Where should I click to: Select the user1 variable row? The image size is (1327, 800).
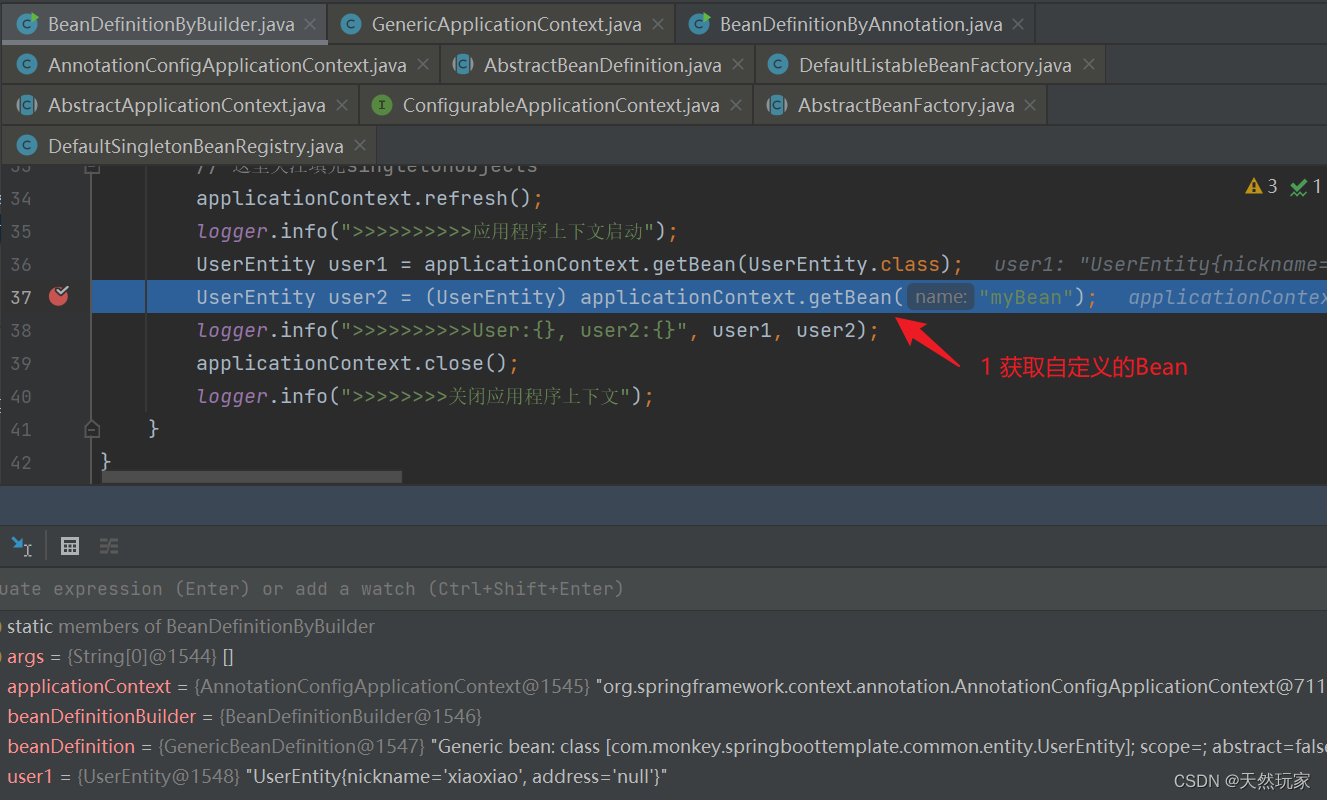tap(663, 777)
